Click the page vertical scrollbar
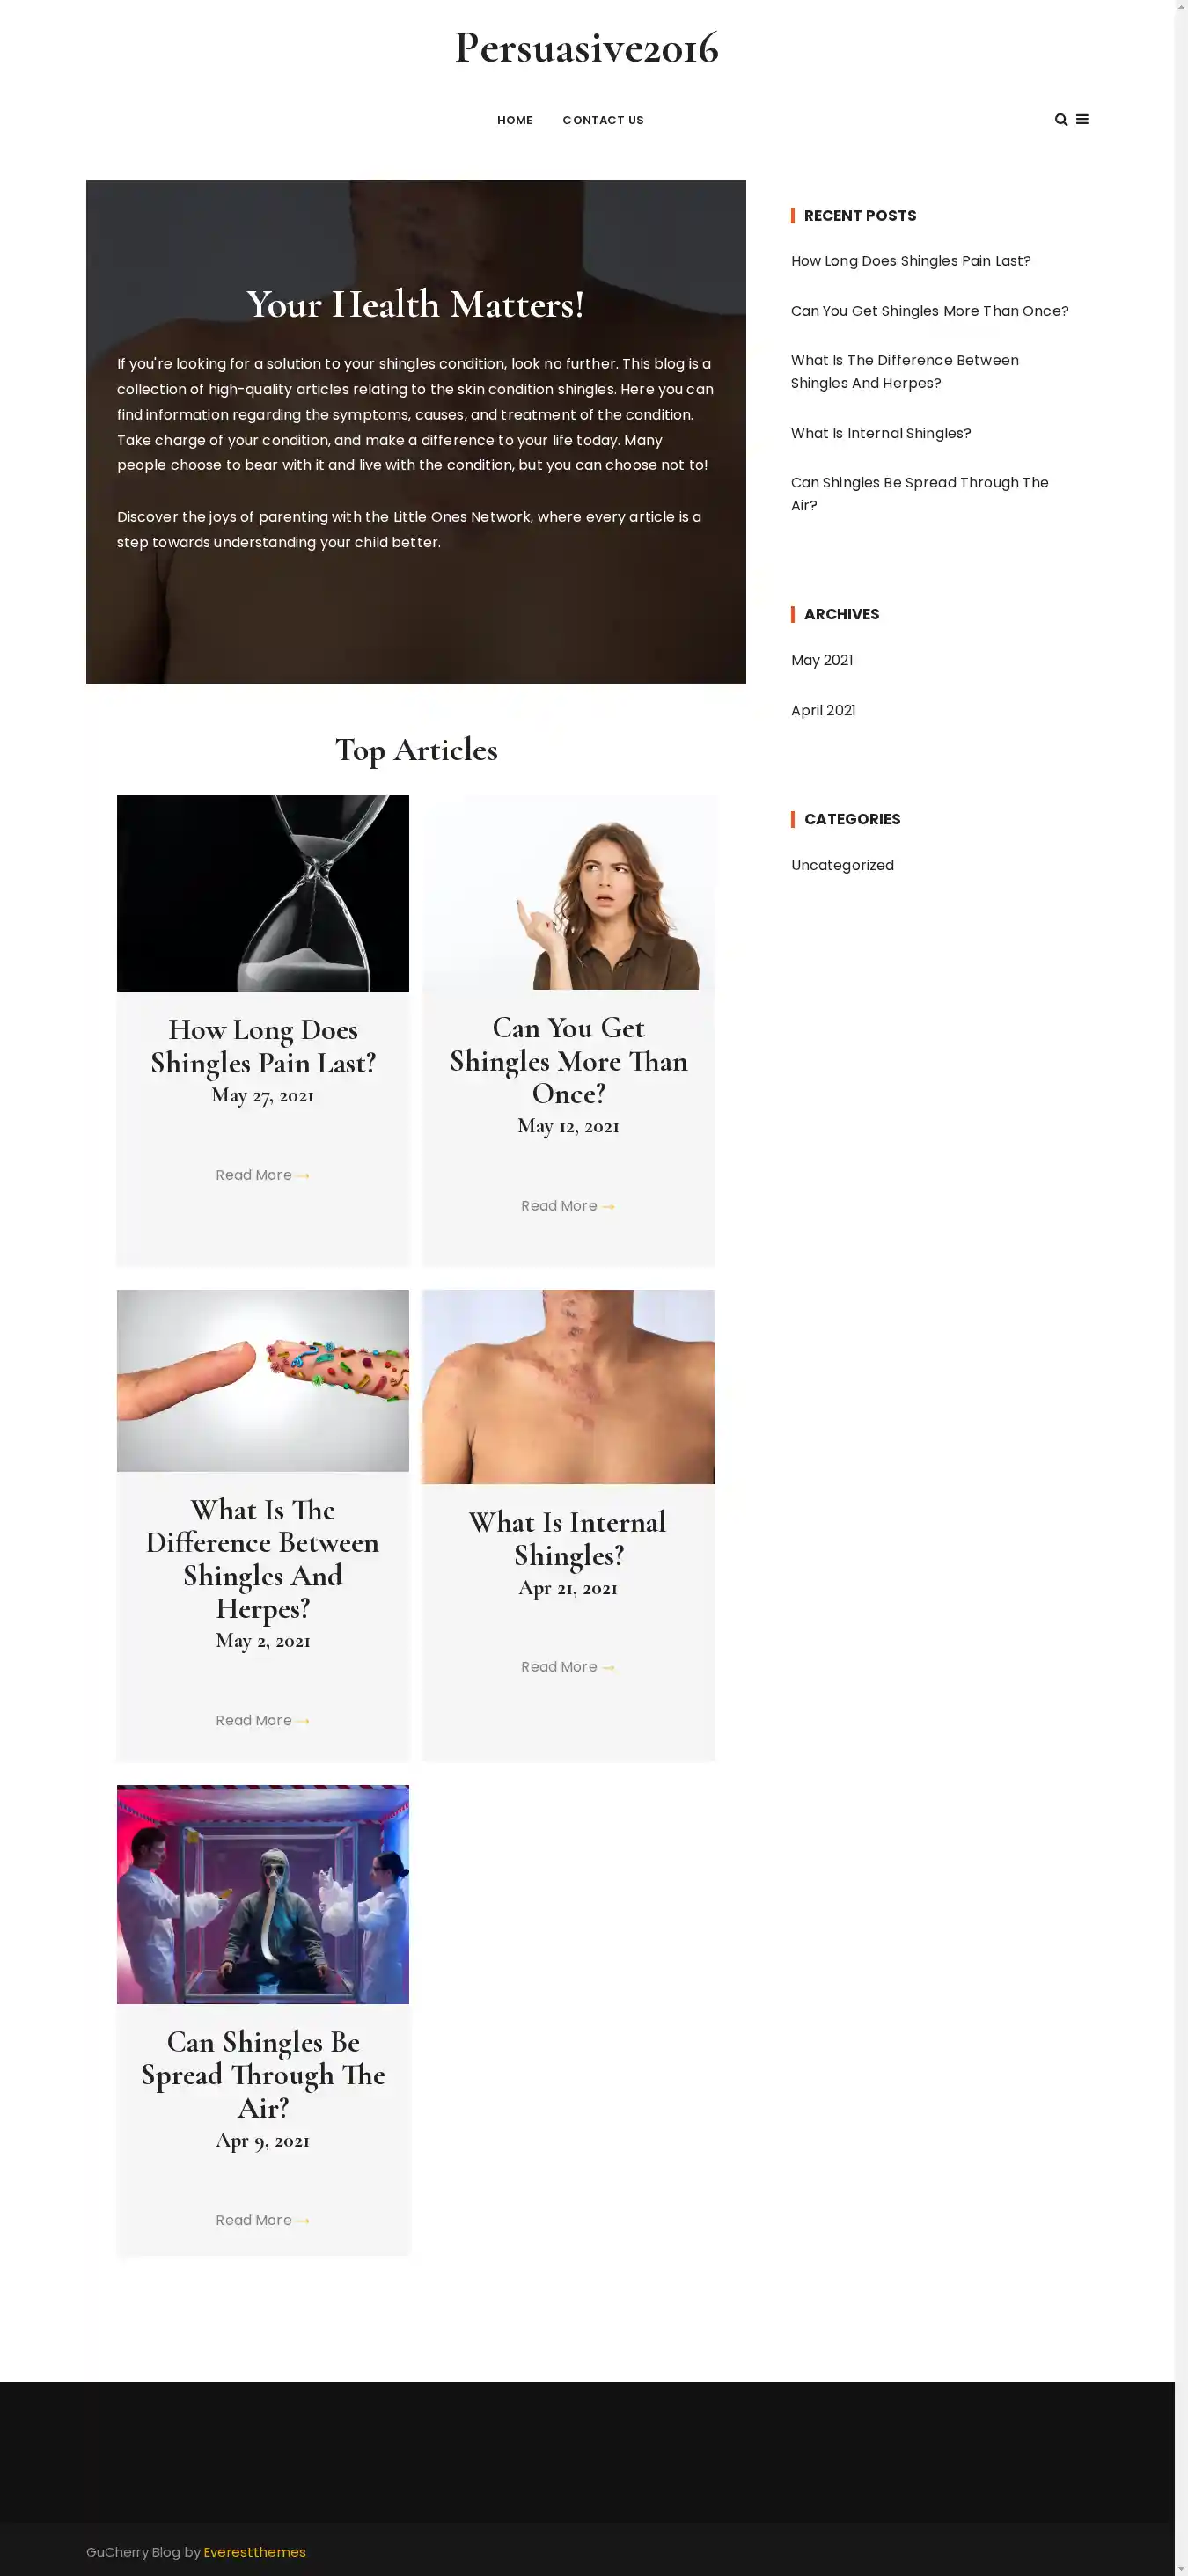The image size is (1188, 2576). [1181, 1288]
